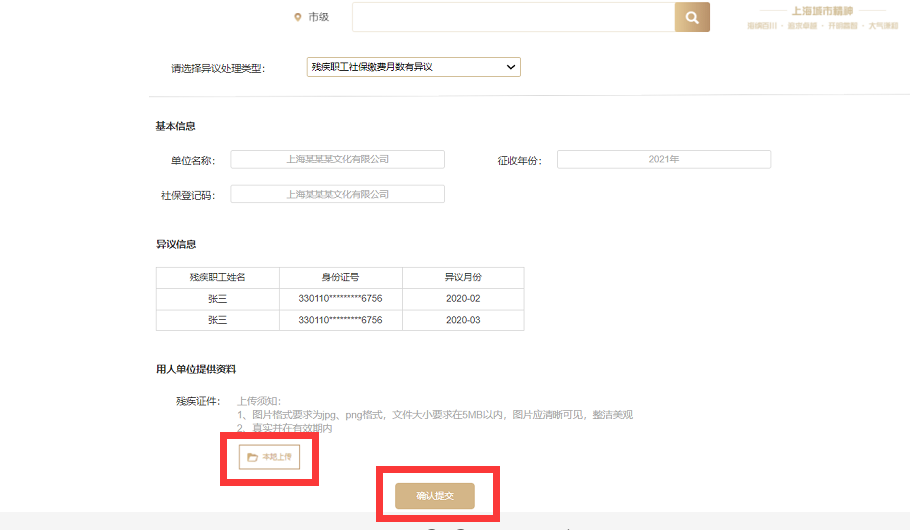Click the 单位名称 input field
This screenshot has height=530, width=910.
point(337,159)
